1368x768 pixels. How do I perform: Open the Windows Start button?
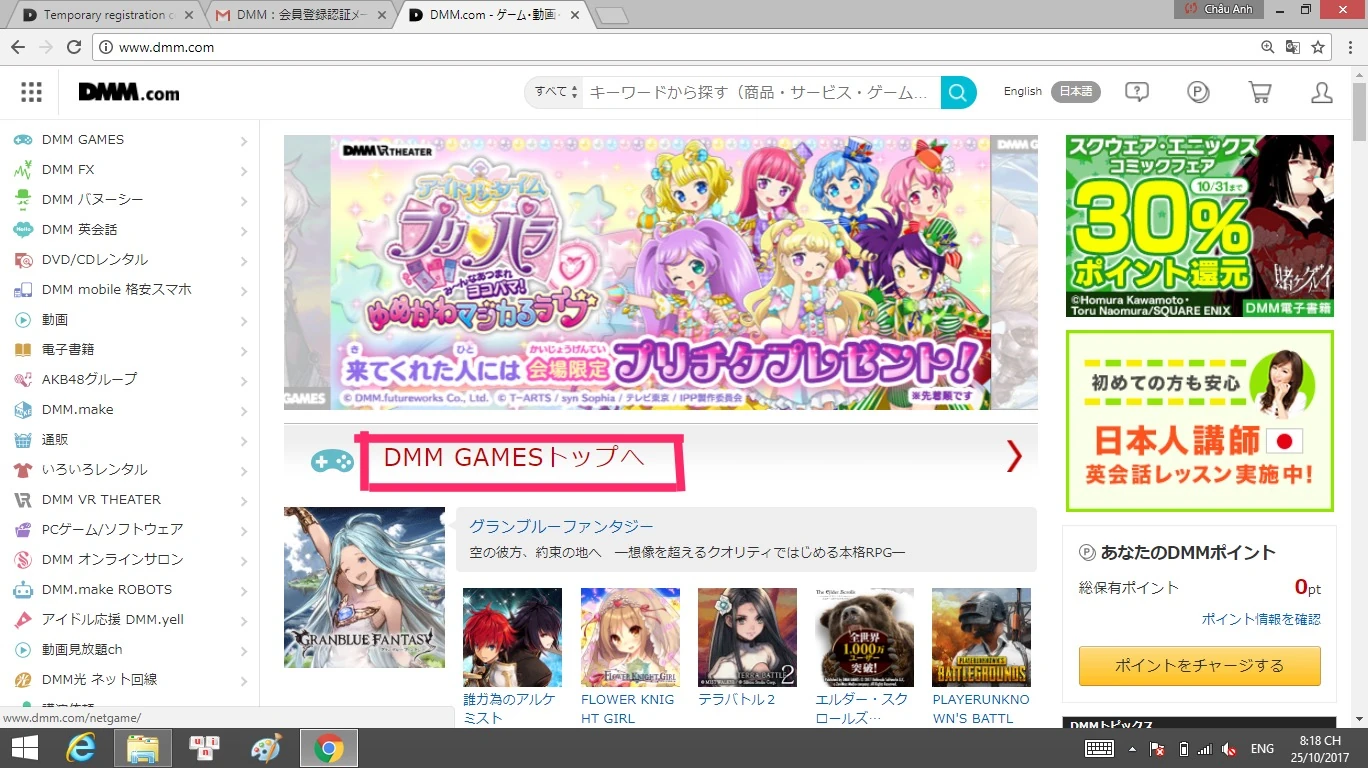click(x=25, y=748)
